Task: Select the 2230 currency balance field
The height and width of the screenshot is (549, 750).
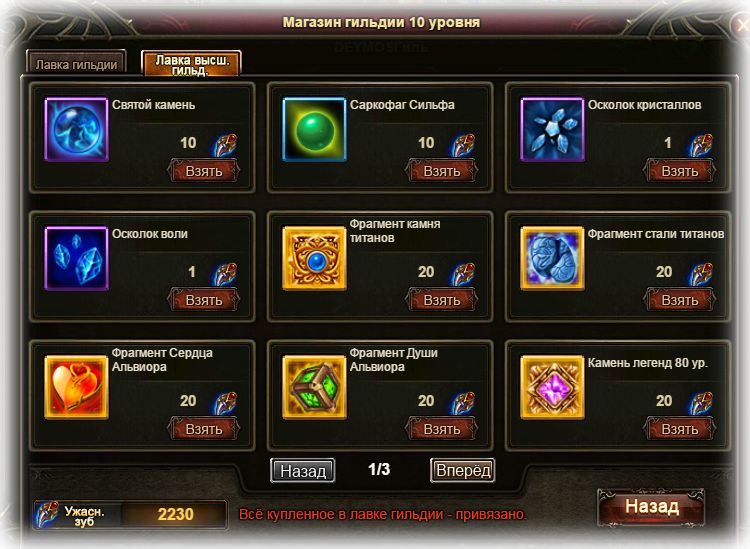Action: (x=173, y=515)
